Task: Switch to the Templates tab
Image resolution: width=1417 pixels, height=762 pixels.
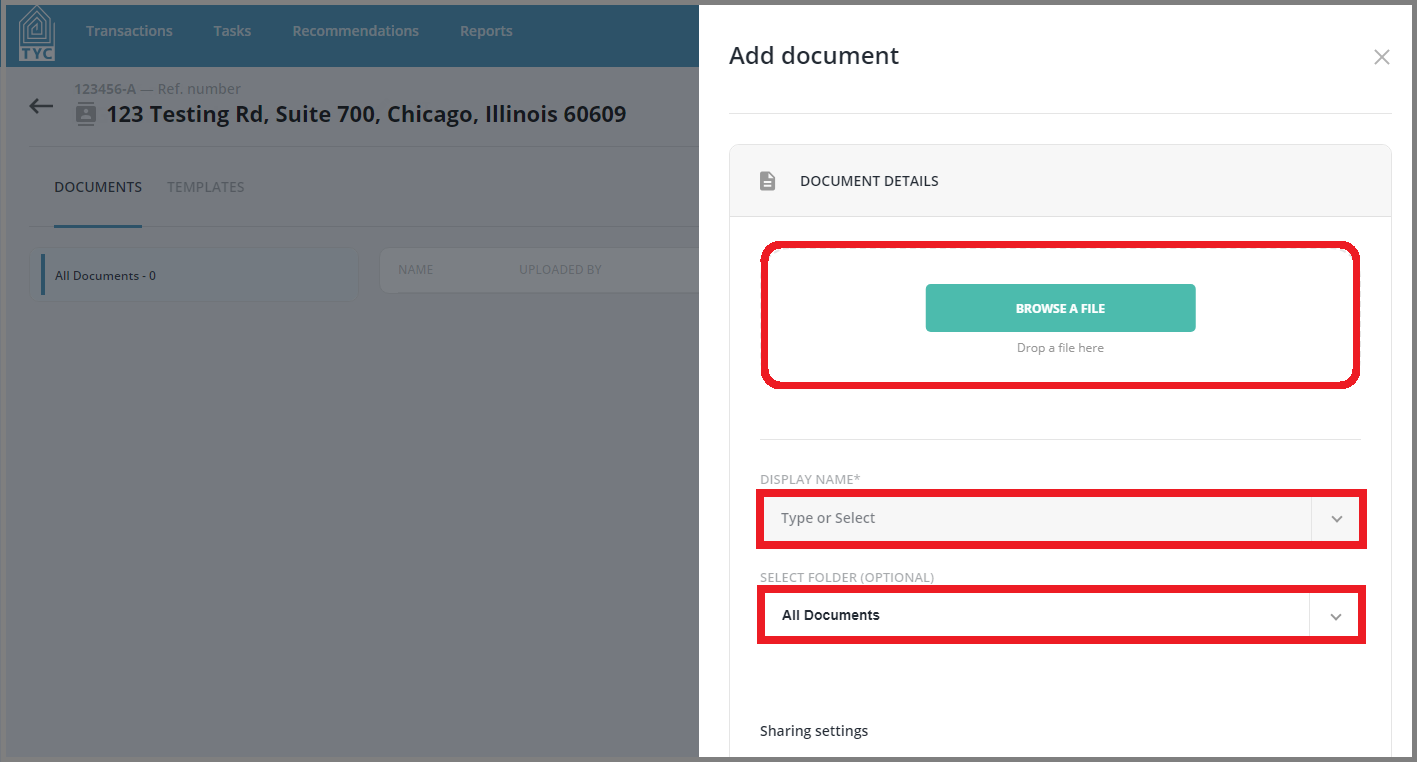Action: coord(206,187)
